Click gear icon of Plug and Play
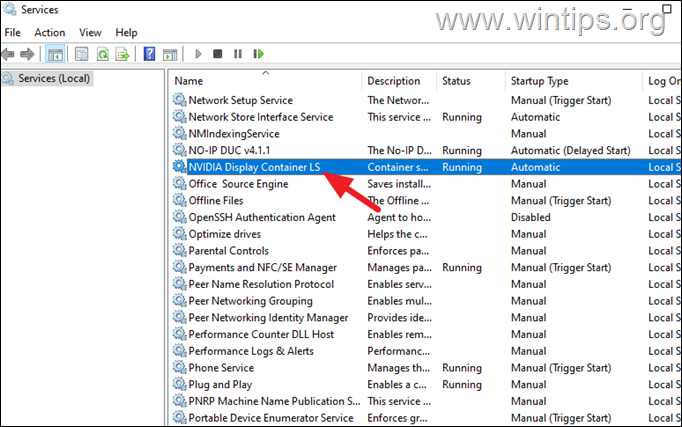This screenshot has width=682, height=427. point(179,384)
